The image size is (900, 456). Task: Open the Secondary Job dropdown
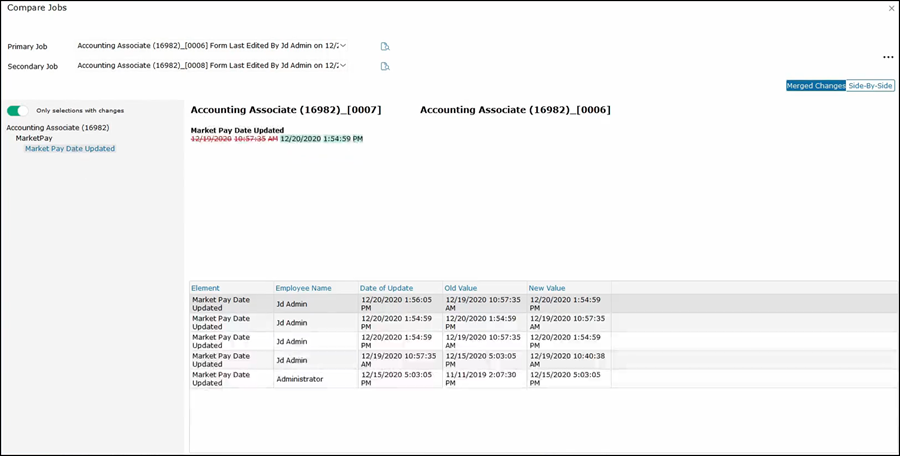(x=343, y=66)
